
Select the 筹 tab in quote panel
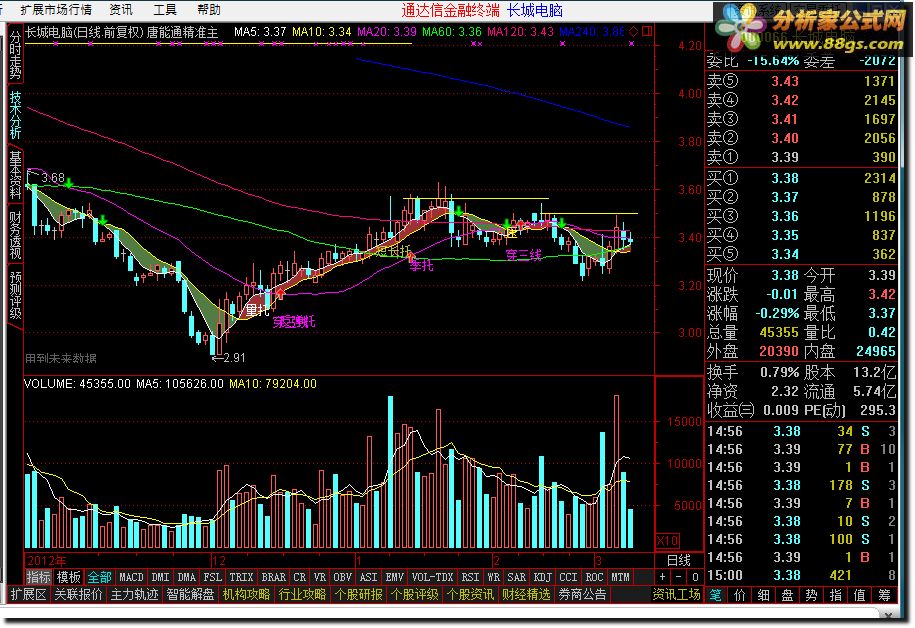pyautogui.click(x=884, y=595)
